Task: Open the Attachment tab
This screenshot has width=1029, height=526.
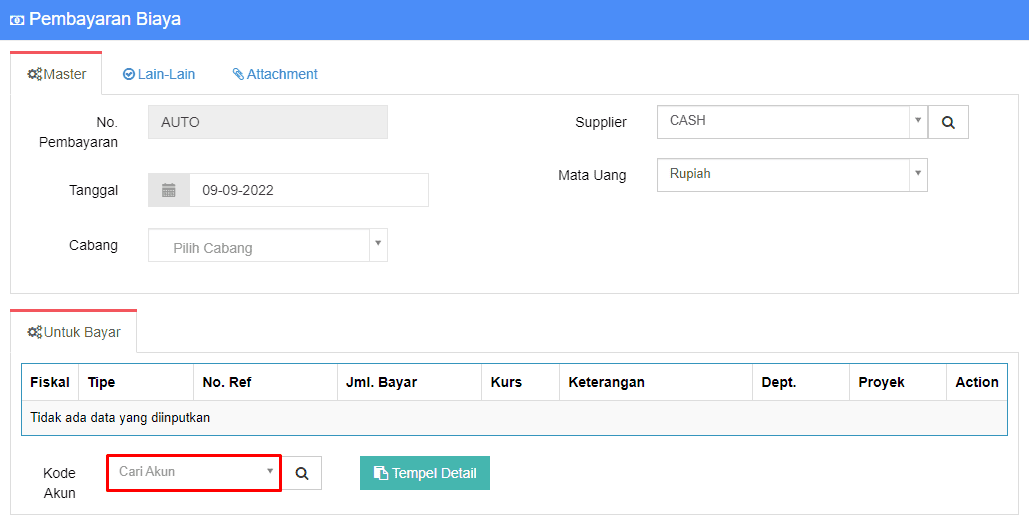Action: (275, 74)
